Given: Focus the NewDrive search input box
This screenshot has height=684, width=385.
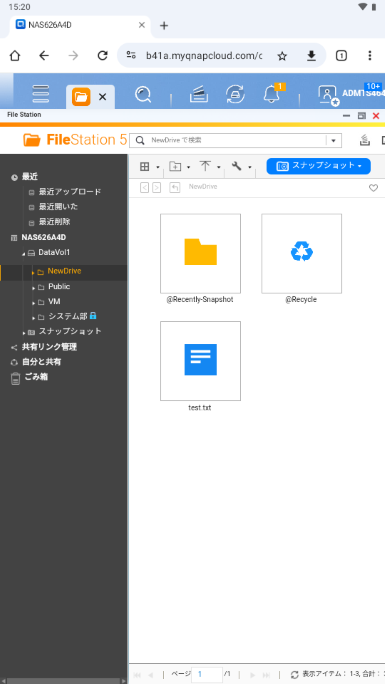Looking at the screenshot, I should (235, 140).
